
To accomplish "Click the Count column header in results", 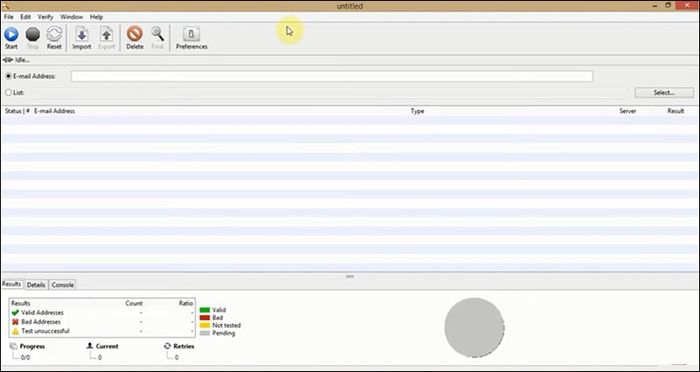I will coord(134,303).
